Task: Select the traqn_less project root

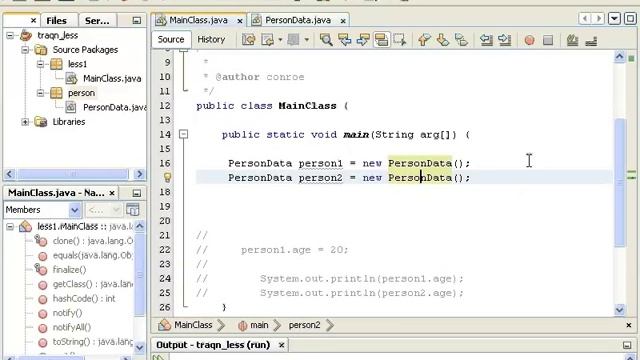Action: pyautogui.click(x=57, y=35)
